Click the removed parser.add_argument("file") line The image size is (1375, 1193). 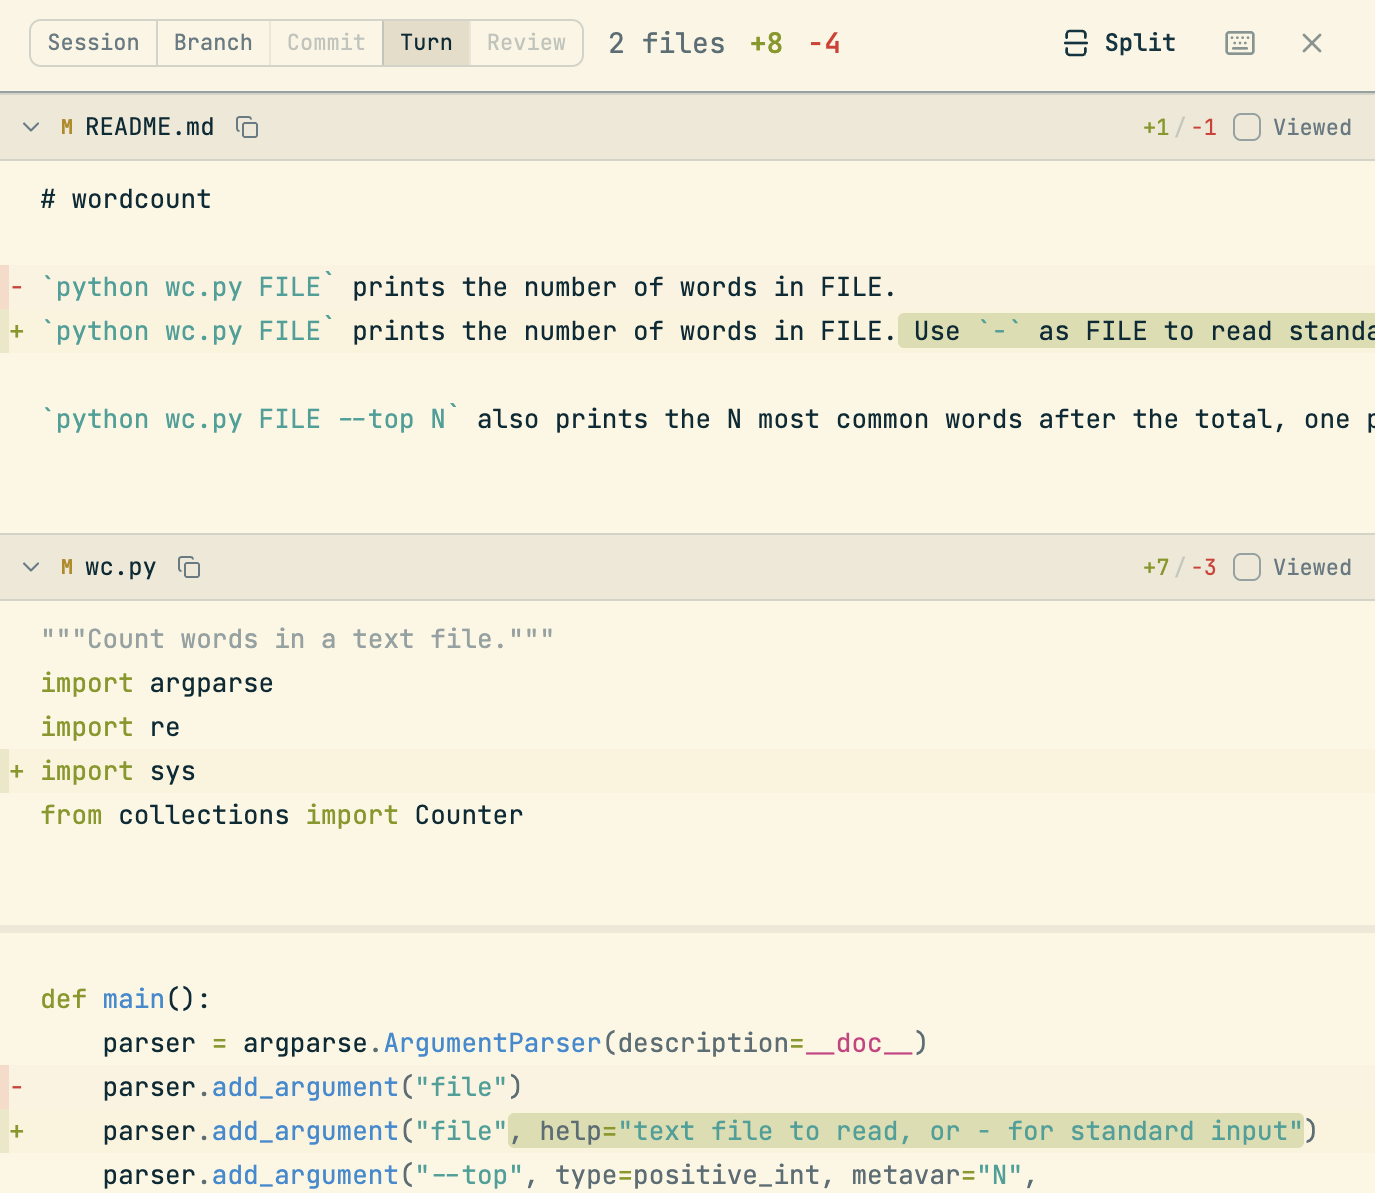pos(687,1087)
